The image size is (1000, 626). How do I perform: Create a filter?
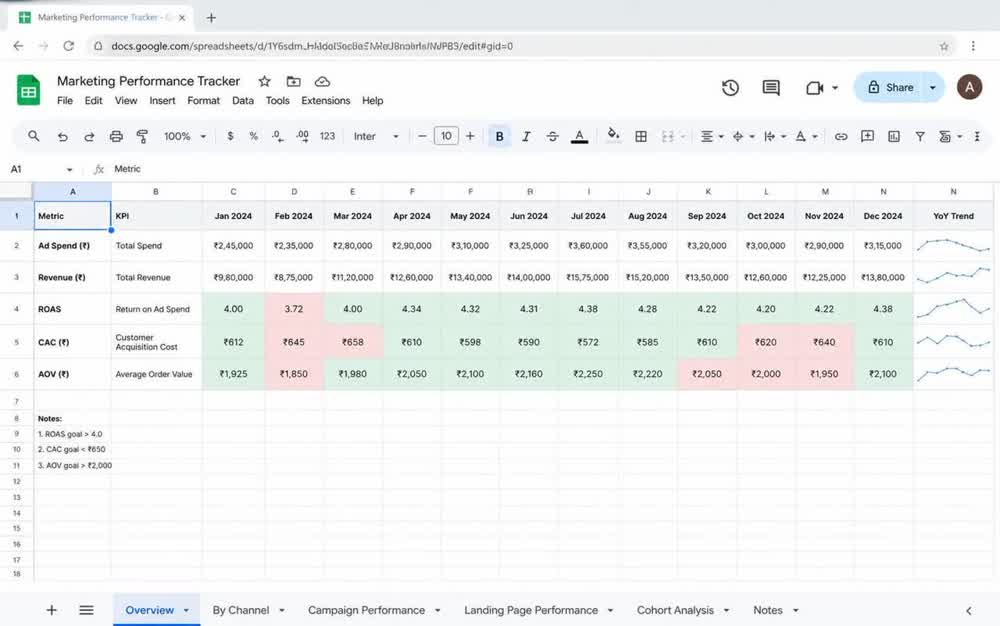click(x=920, y=136)
